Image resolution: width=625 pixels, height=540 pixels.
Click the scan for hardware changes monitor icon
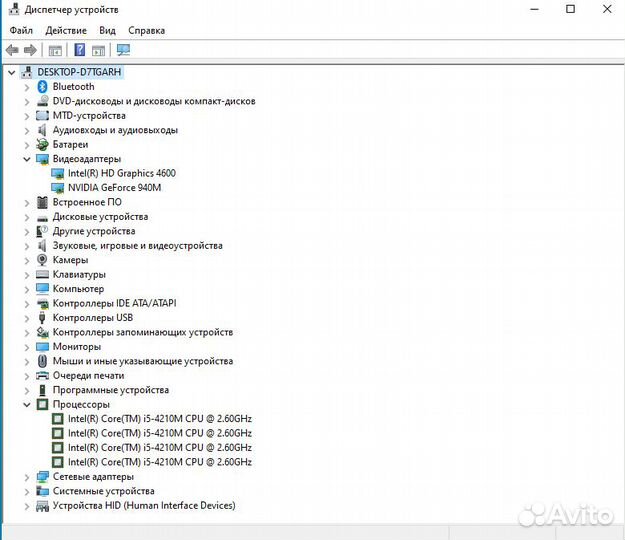(x=123, y=50)
